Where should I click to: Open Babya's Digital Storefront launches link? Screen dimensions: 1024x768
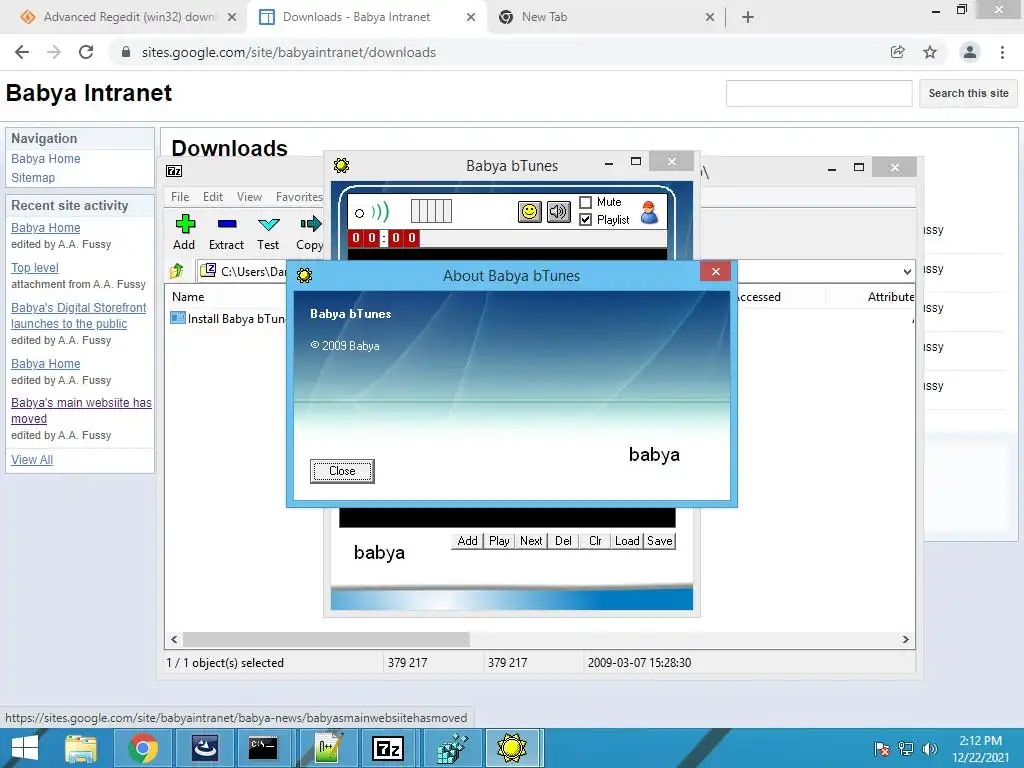point(78,315)
